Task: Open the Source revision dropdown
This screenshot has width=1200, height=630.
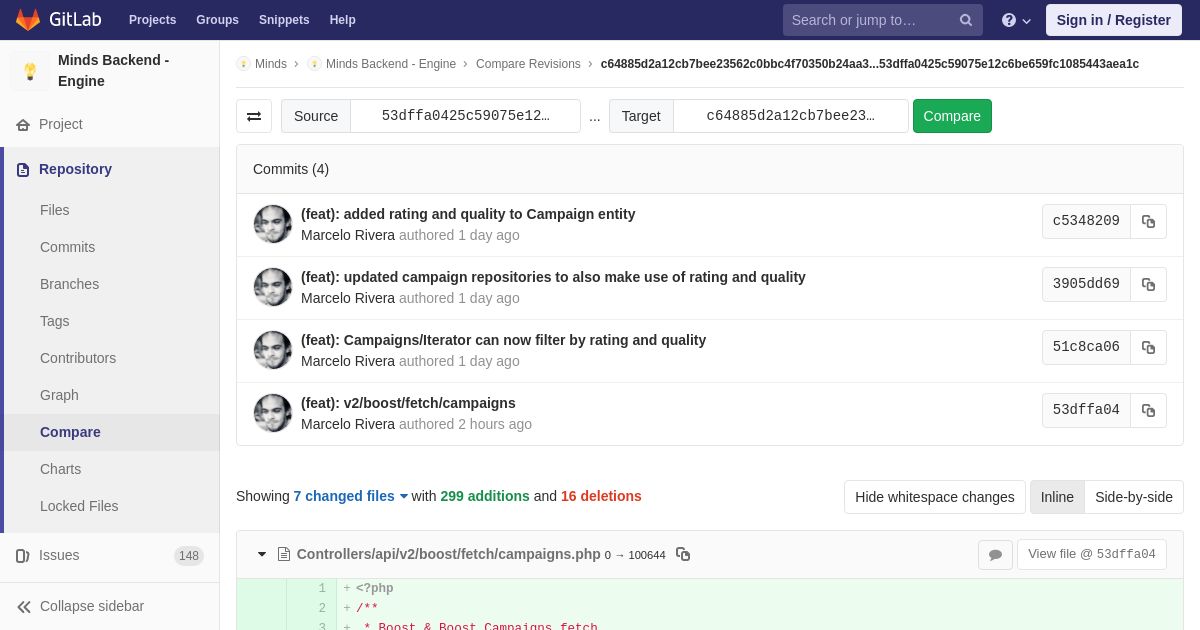Action: point(465,116)
